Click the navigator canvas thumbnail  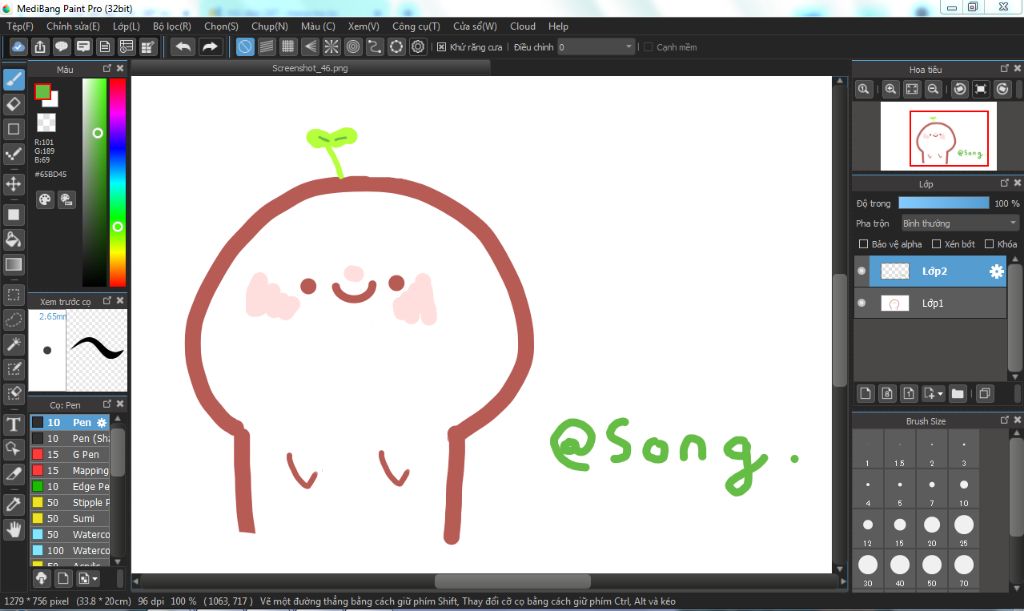(x=938, y=136)
